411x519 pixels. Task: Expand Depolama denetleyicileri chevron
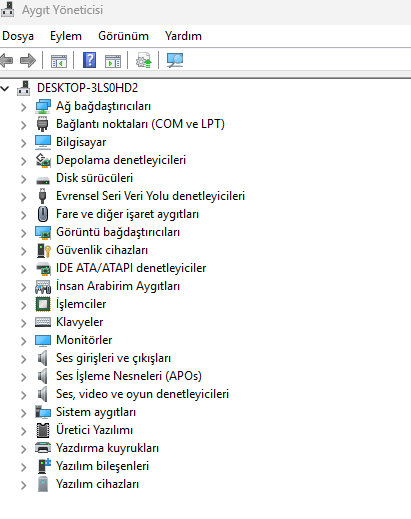(23, 161)
